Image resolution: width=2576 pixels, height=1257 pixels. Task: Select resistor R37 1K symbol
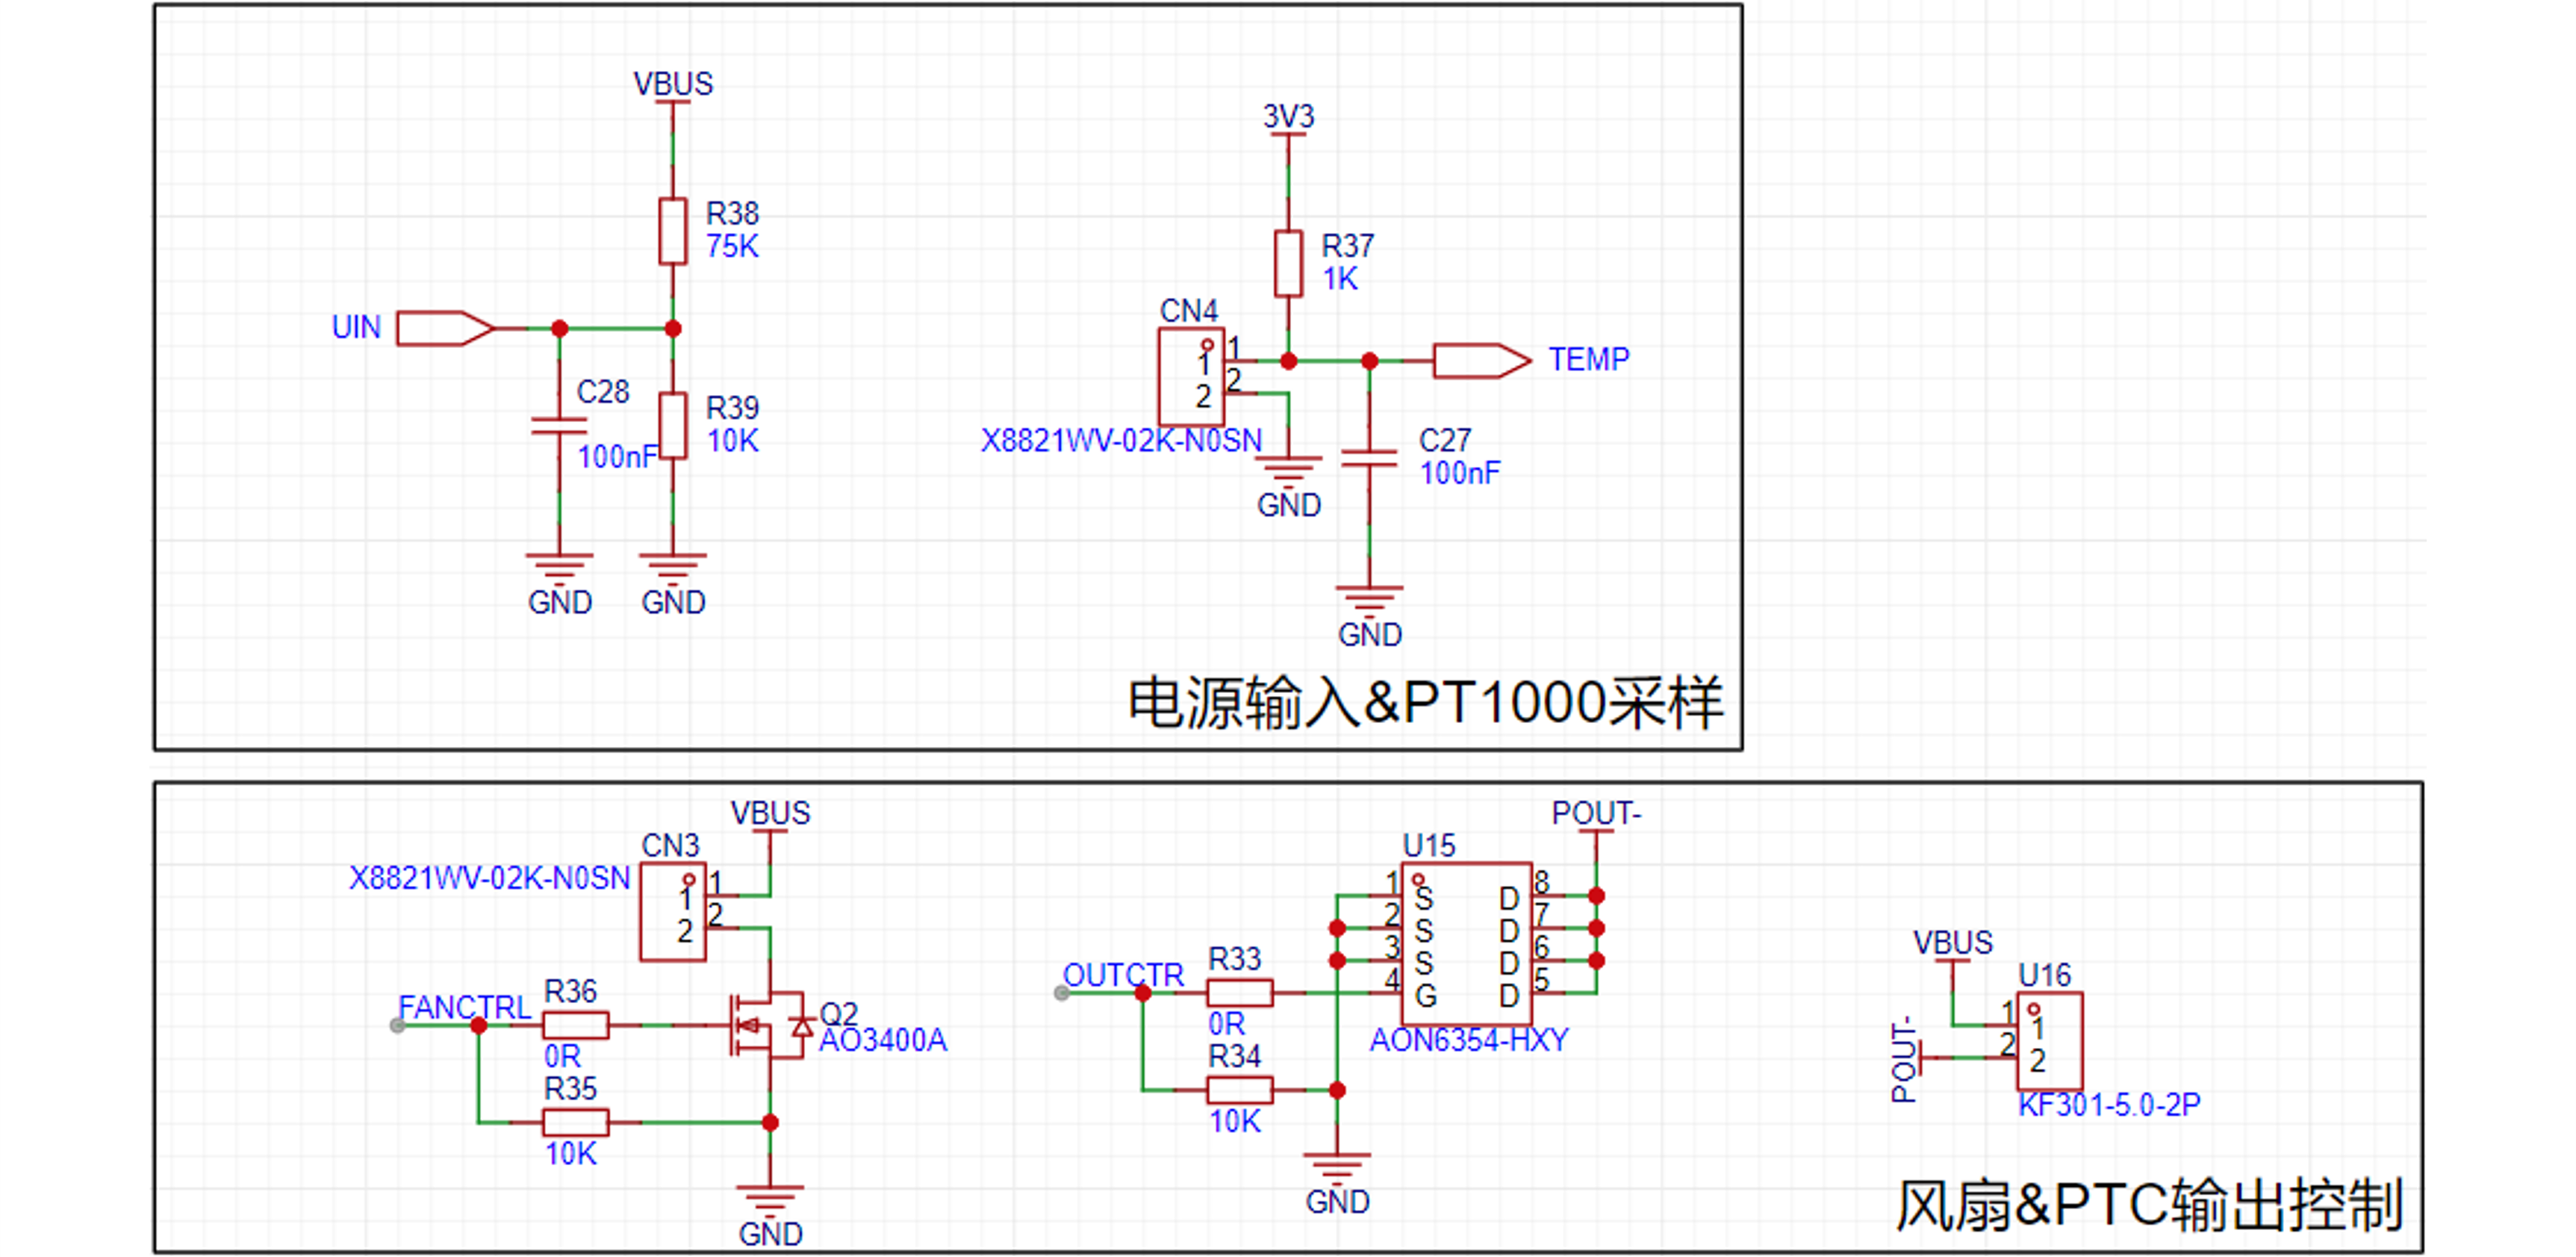coord(1288,264)
